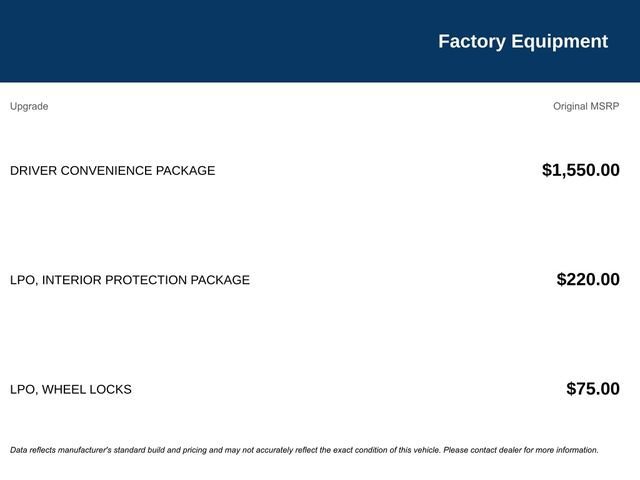The image size is (640, 480).
Task: Click the disclaimer text at the bottom
Action: (304, 450)
